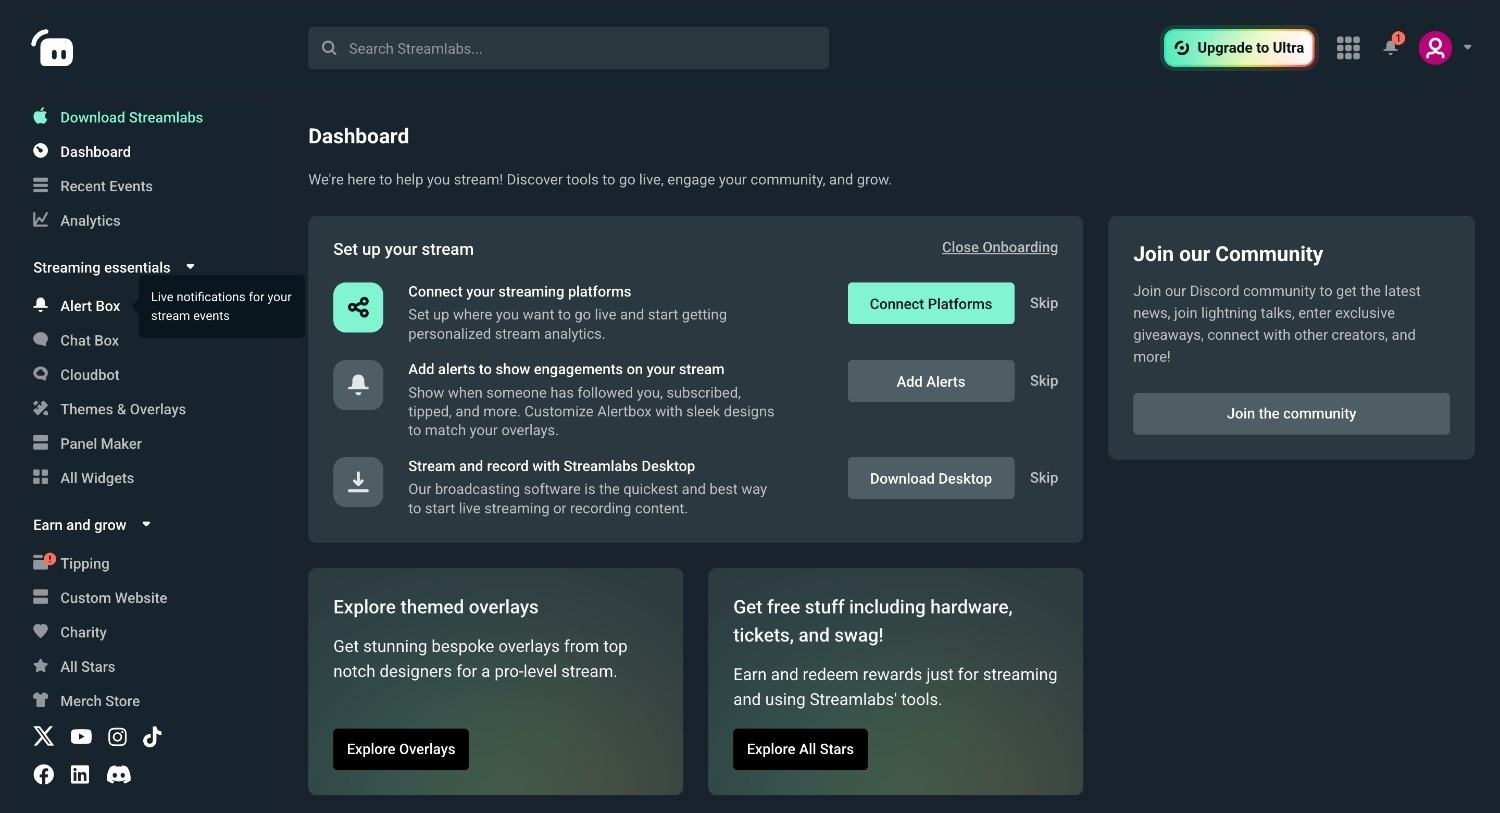Open the Streamlabs YouTube channel icon
Viewport: 1500px width, 813px height.
81,737
